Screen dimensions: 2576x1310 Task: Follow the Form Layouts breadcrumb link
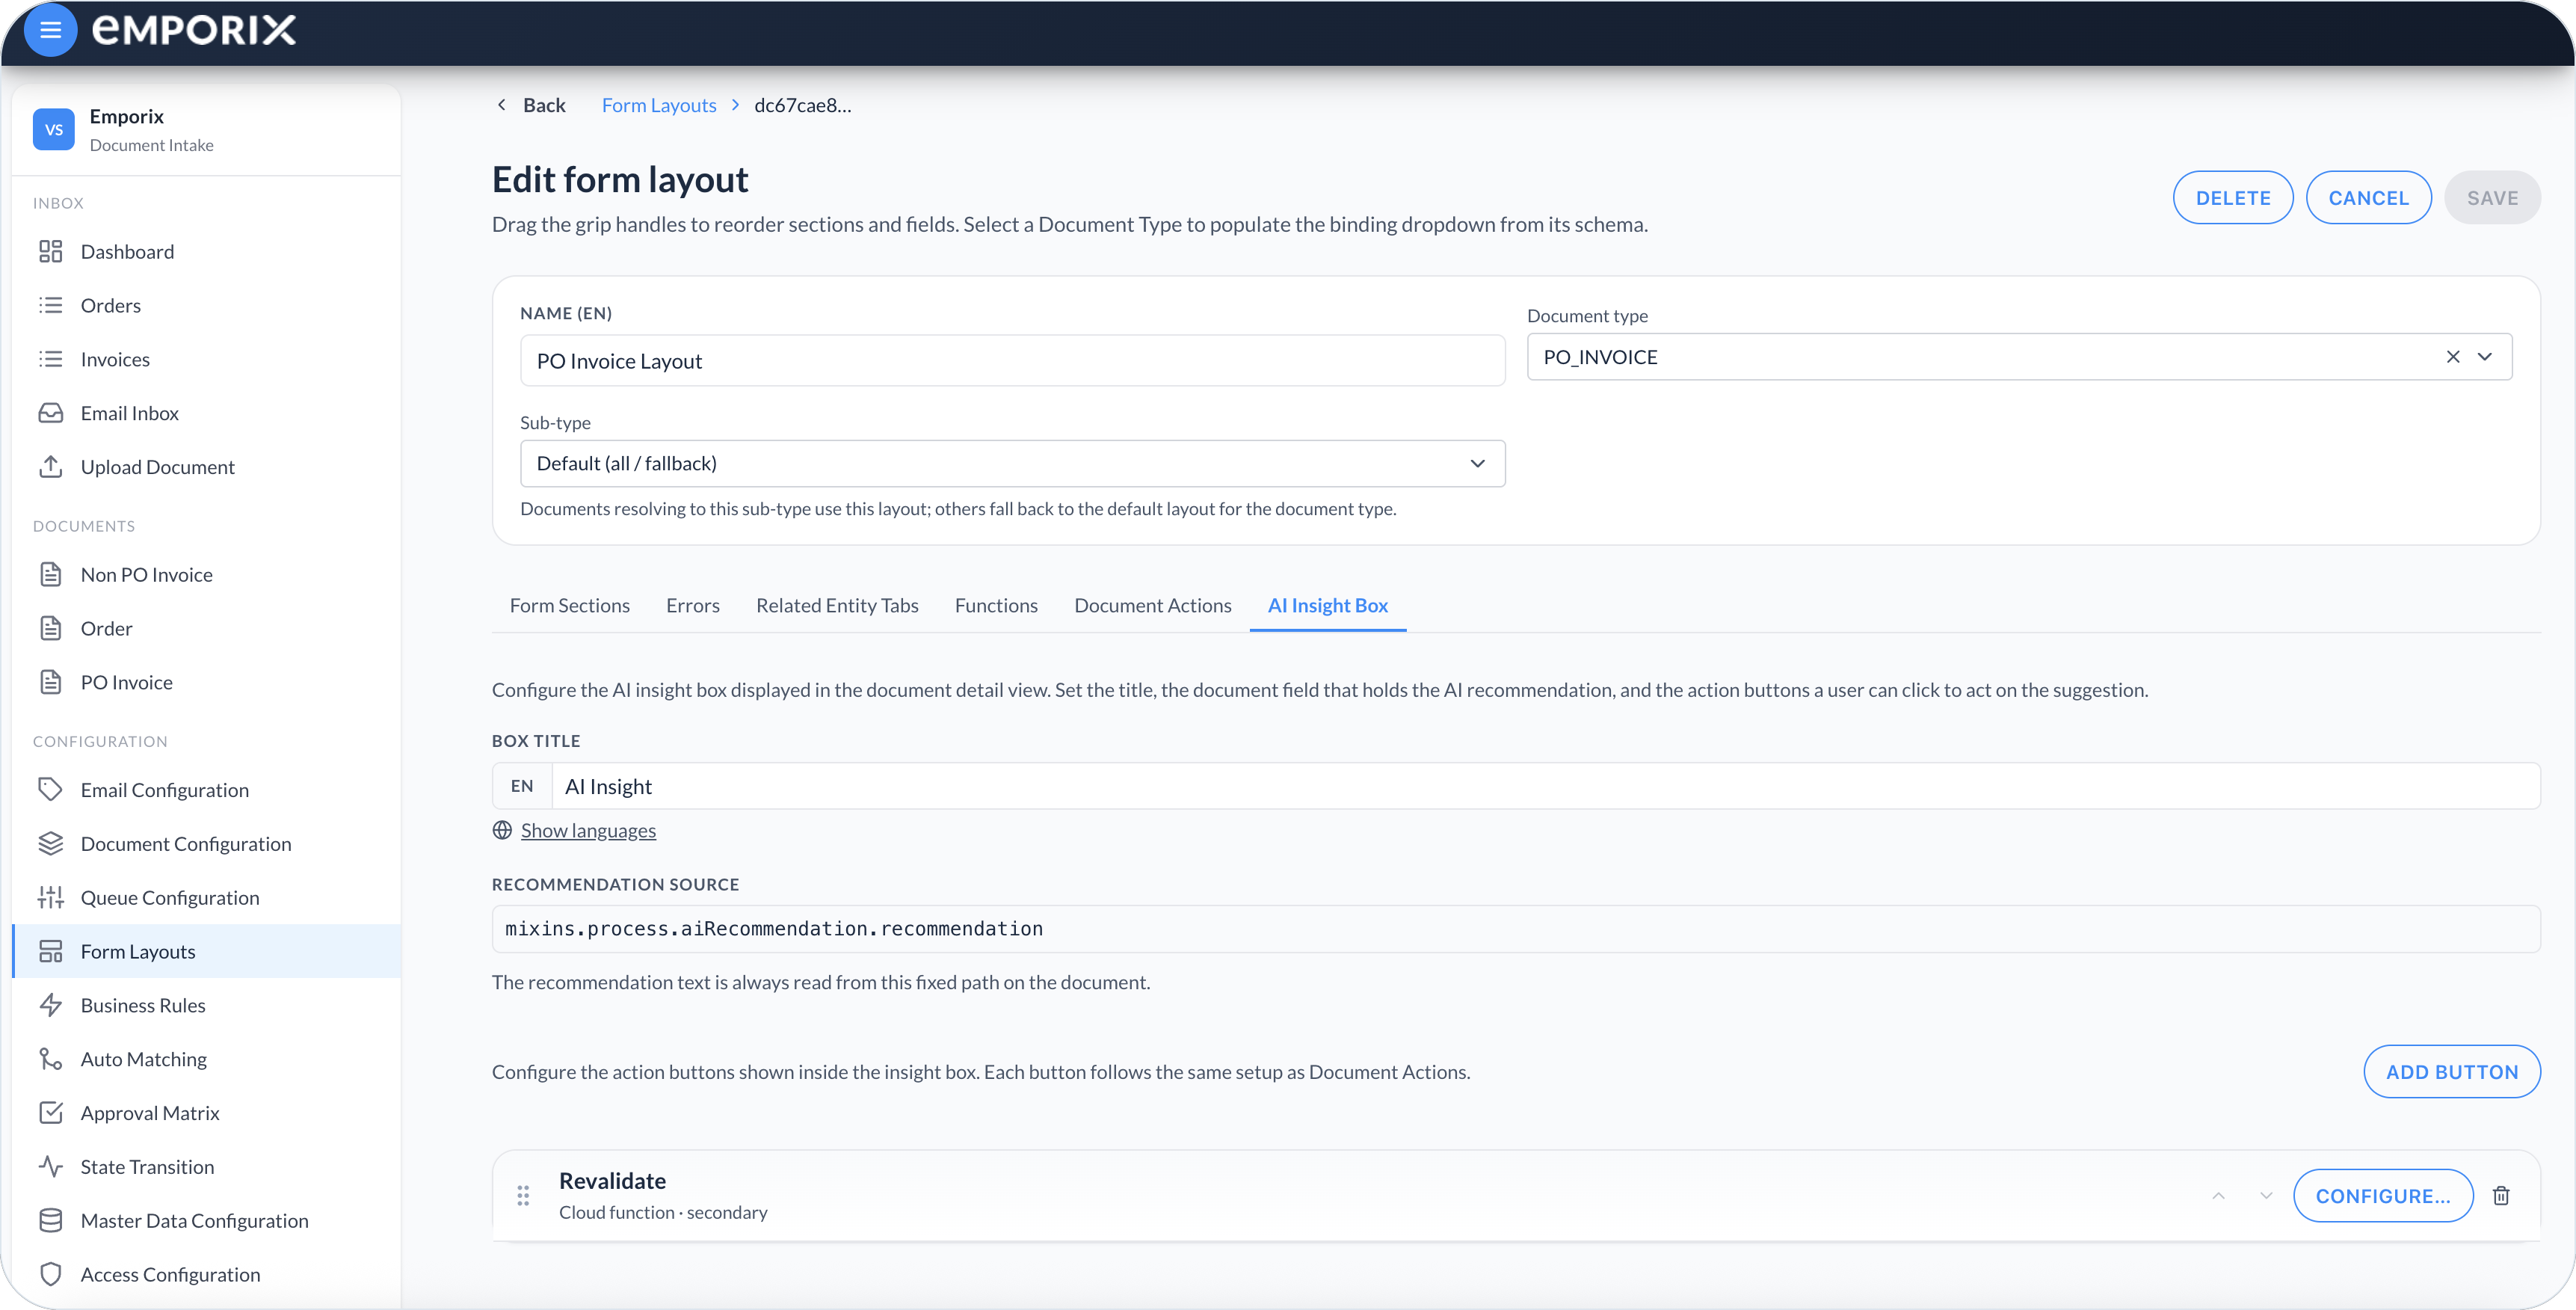[659, 105]
